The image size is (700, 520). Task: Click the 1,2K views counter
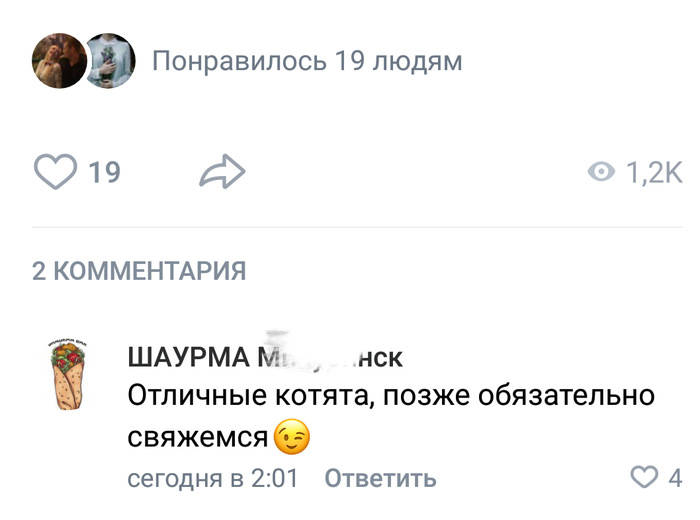tap(653, 173)
